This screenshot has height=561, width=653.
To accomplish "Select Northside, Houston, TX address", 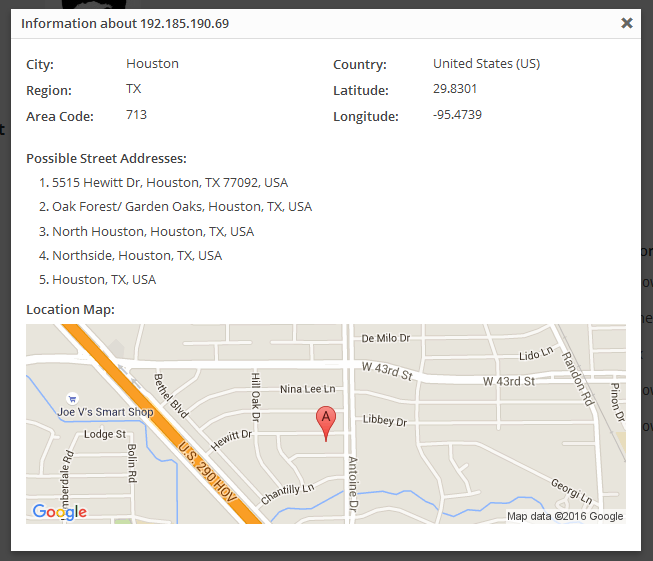I will pyautogui.click(x=137, y=255).
